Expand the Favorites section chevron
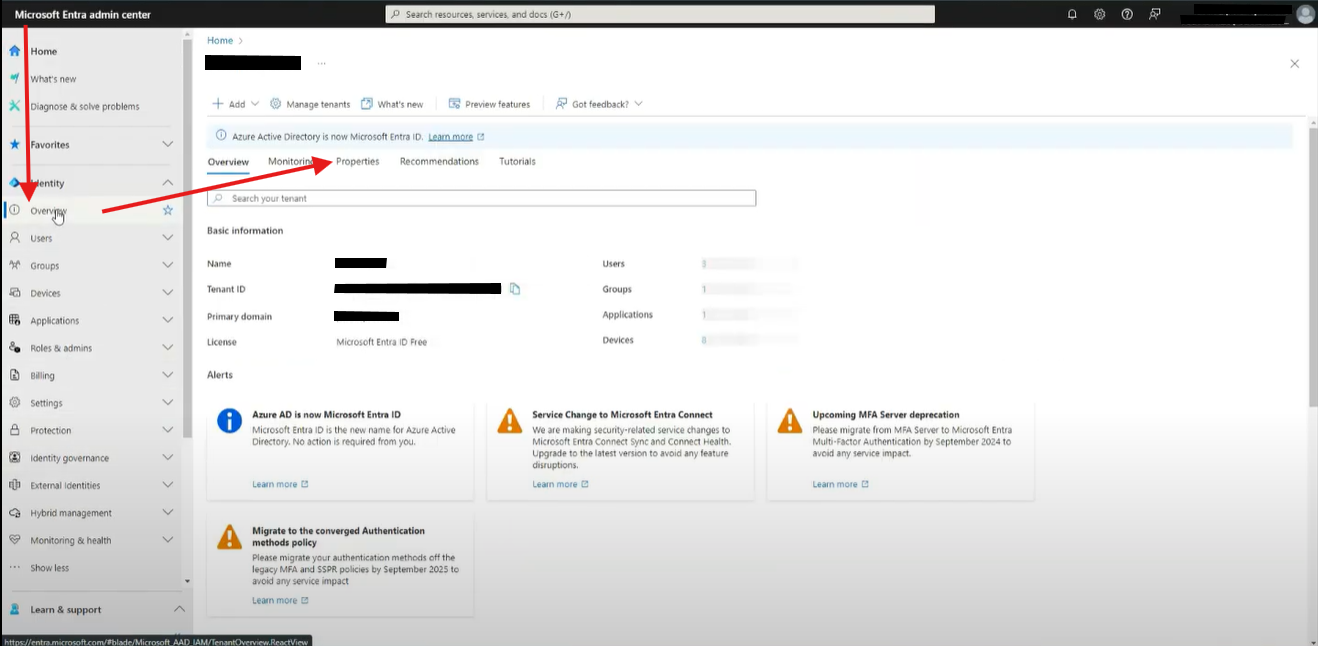1318x646 pixels. pos(168,144)
